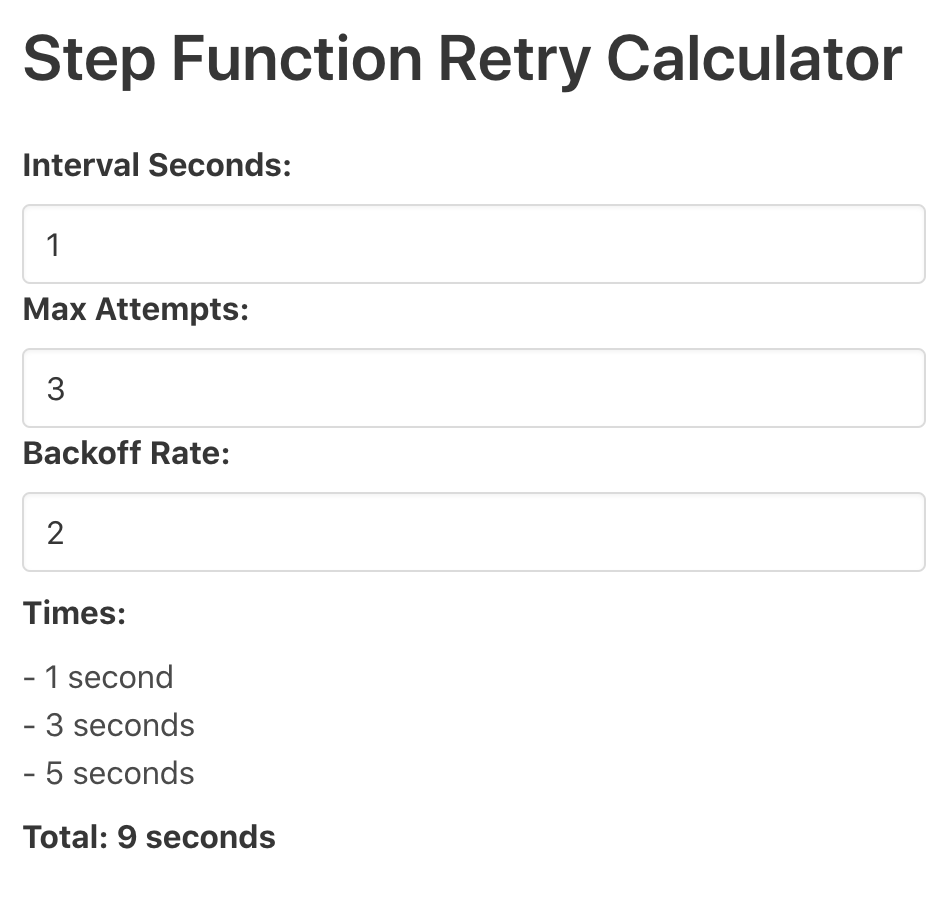Focus the Backoff Rate input field
Image resolution: width=948 pixels, height=912 pixels.
click(x=474, y=532)
